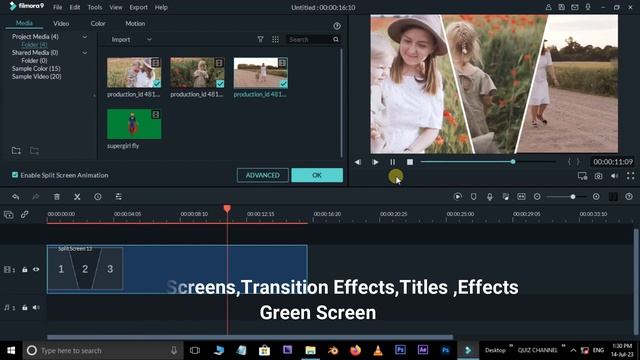Toggle lock on video track 1
The image size is (640, 360).
(x=25, y=269)
